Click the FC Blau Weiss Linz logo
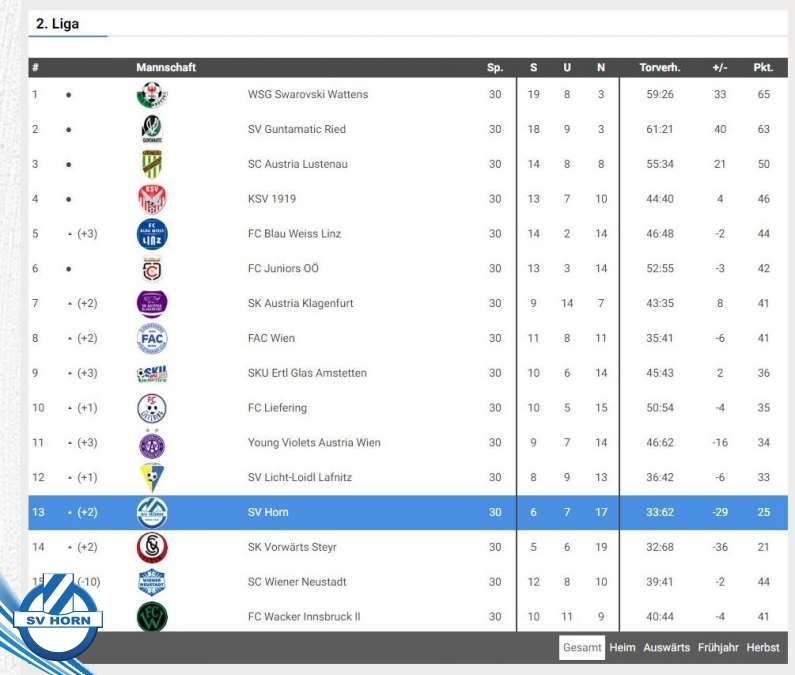Screen dimensions: 795x675 click(x=152, y=234)
